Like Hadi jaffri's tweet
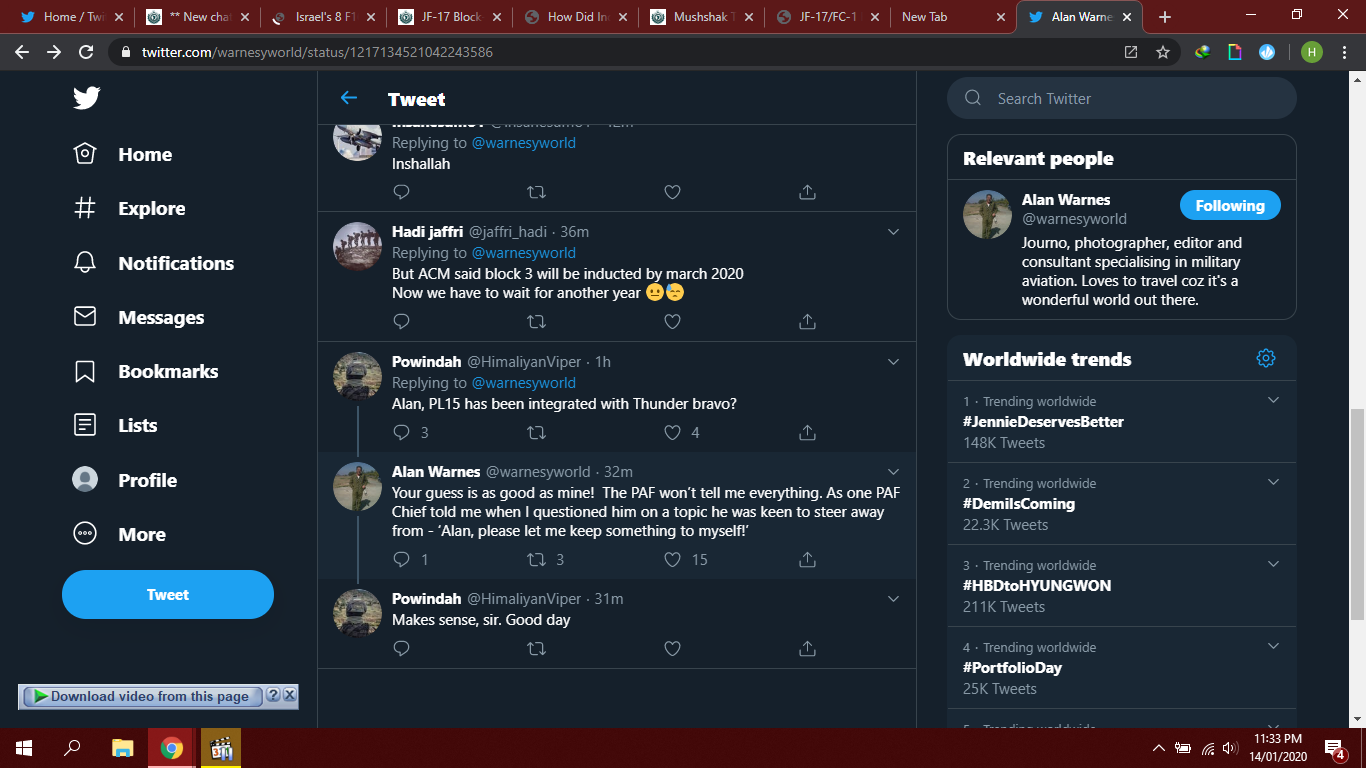 [672, 322]
